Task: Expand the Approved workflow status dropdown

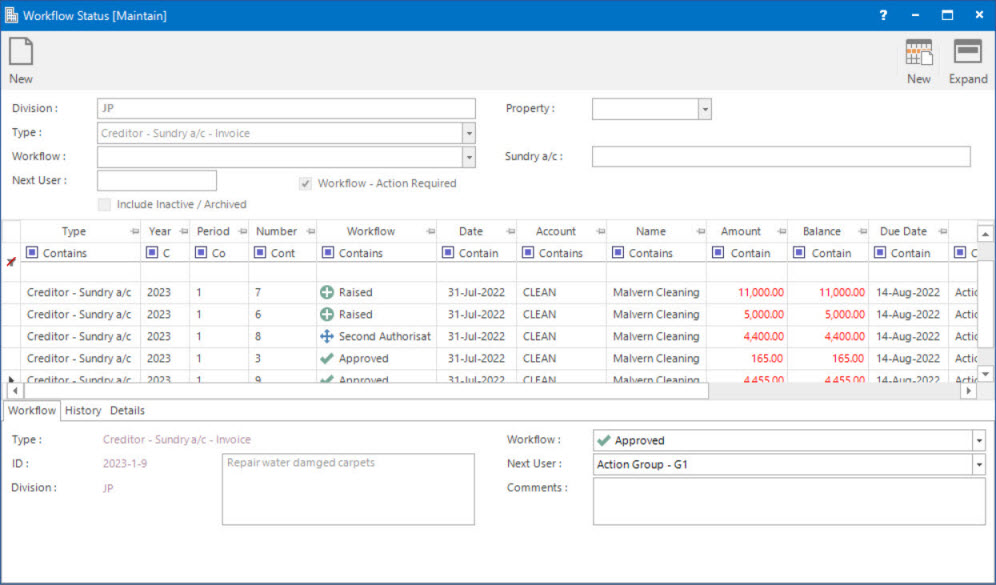Action: (x=977, y=440)
